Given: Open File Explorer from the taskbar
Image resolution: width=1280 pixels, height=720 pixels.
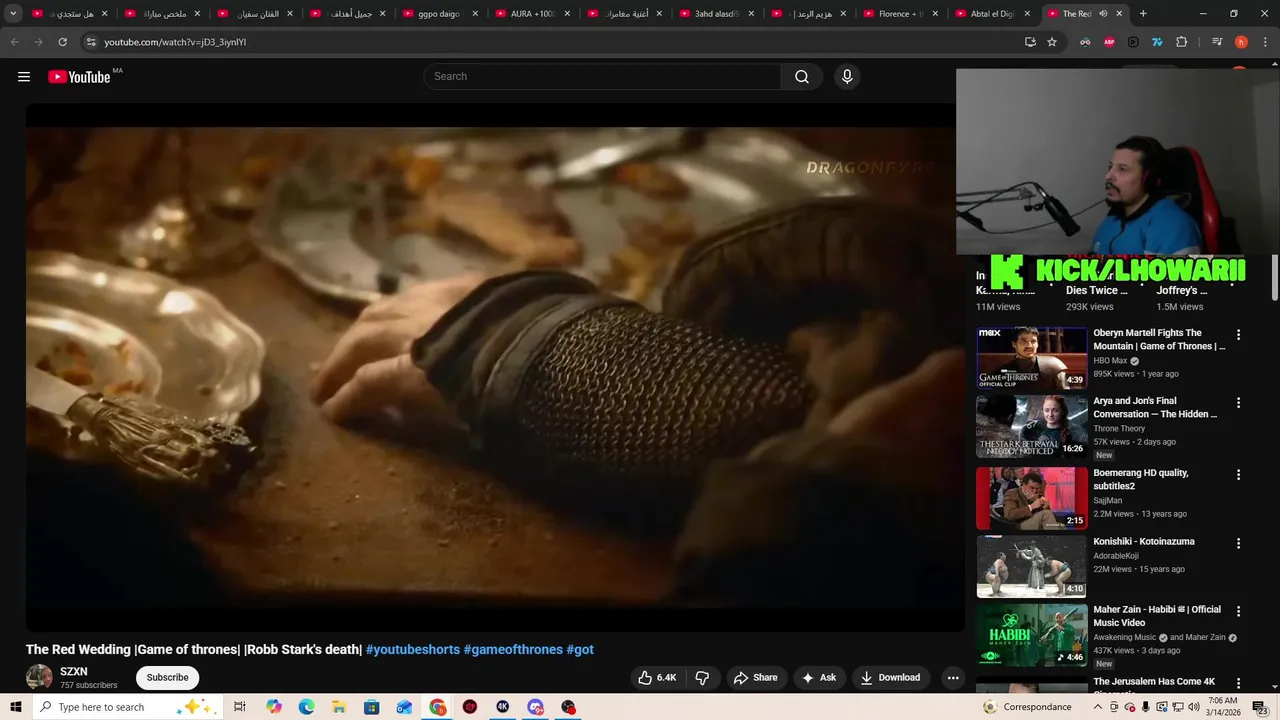Looking at the screenshot, I should (x=339, y=707).
